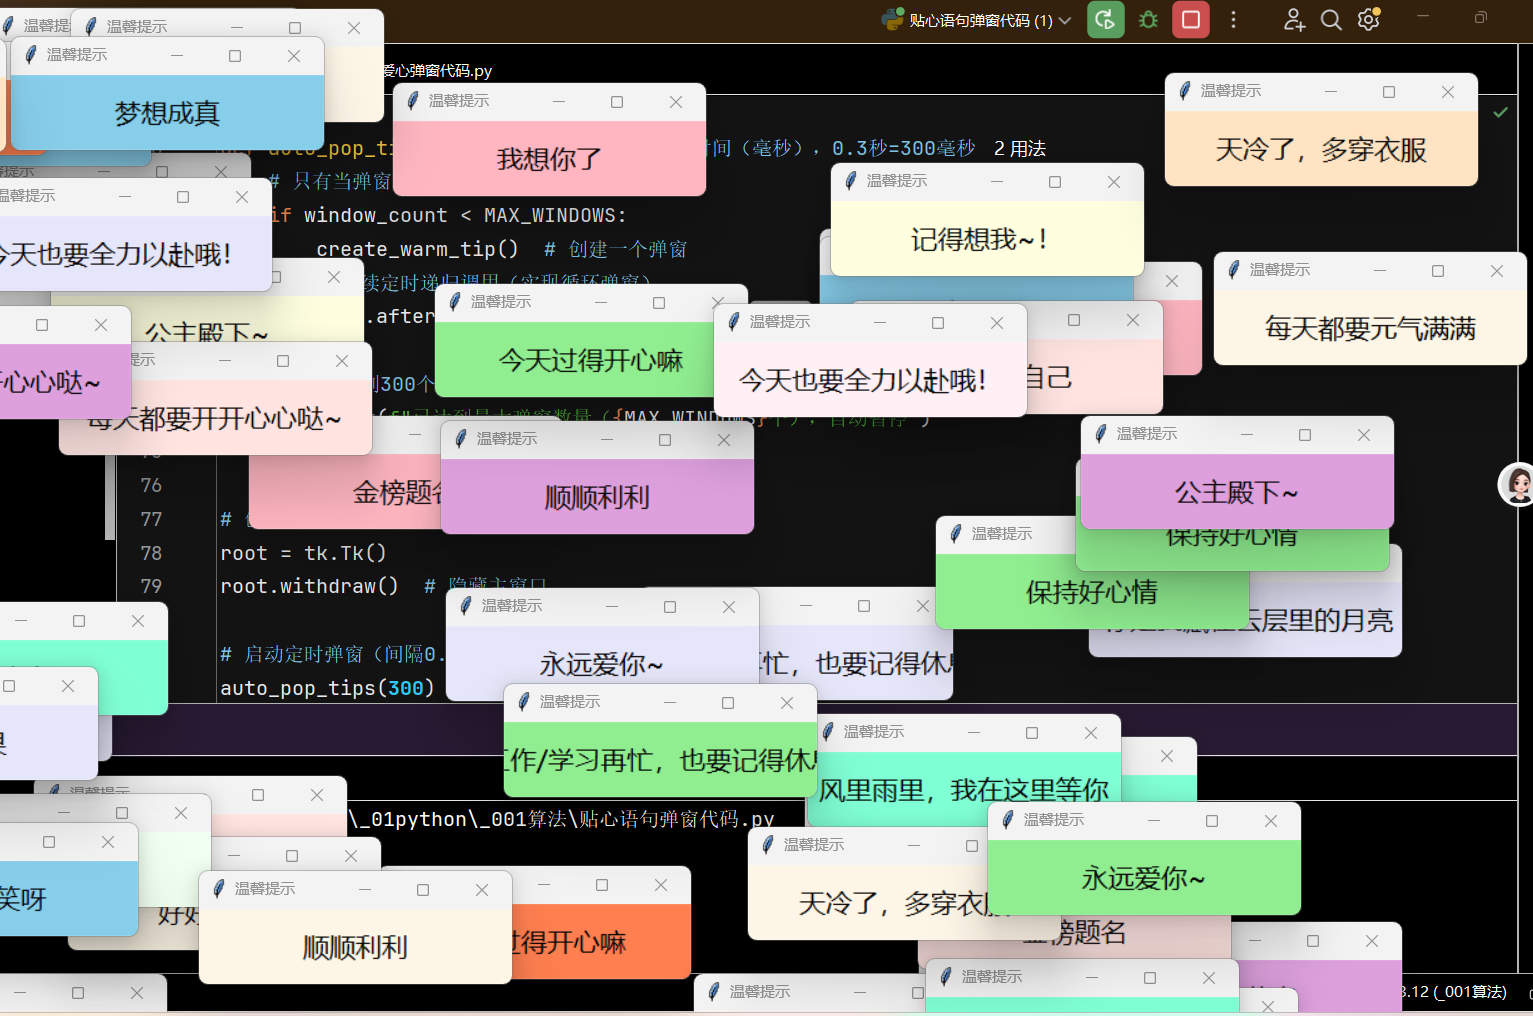1533x1016 pixels.
Task: Stop the script with the red stop icon
Action: 1190,19
